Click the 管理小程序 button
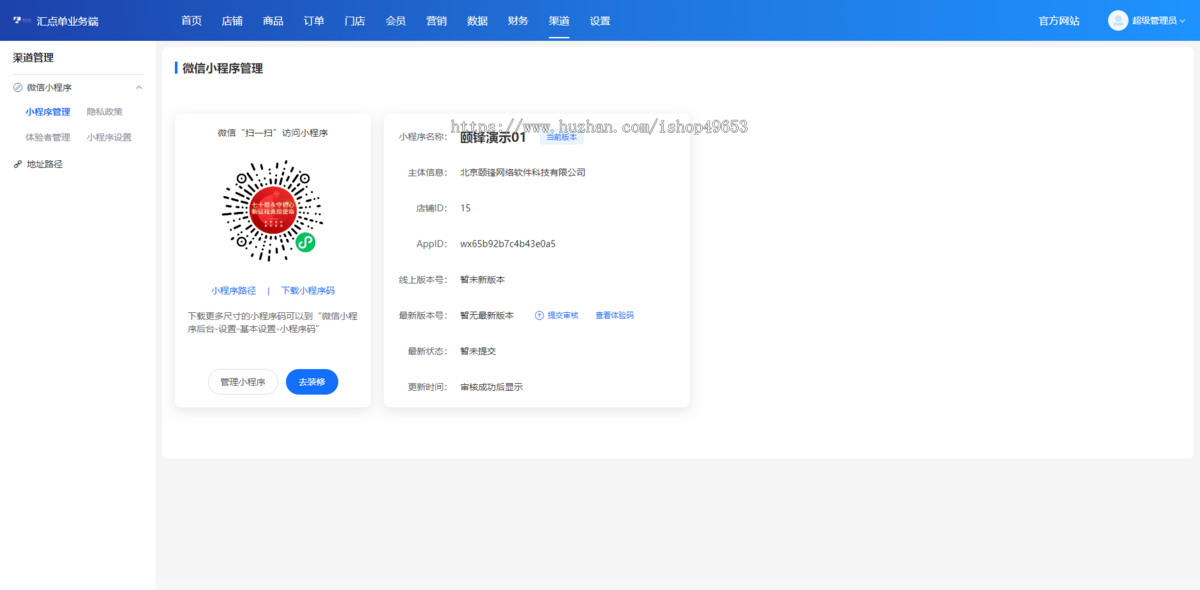 [x=243, y=382]
